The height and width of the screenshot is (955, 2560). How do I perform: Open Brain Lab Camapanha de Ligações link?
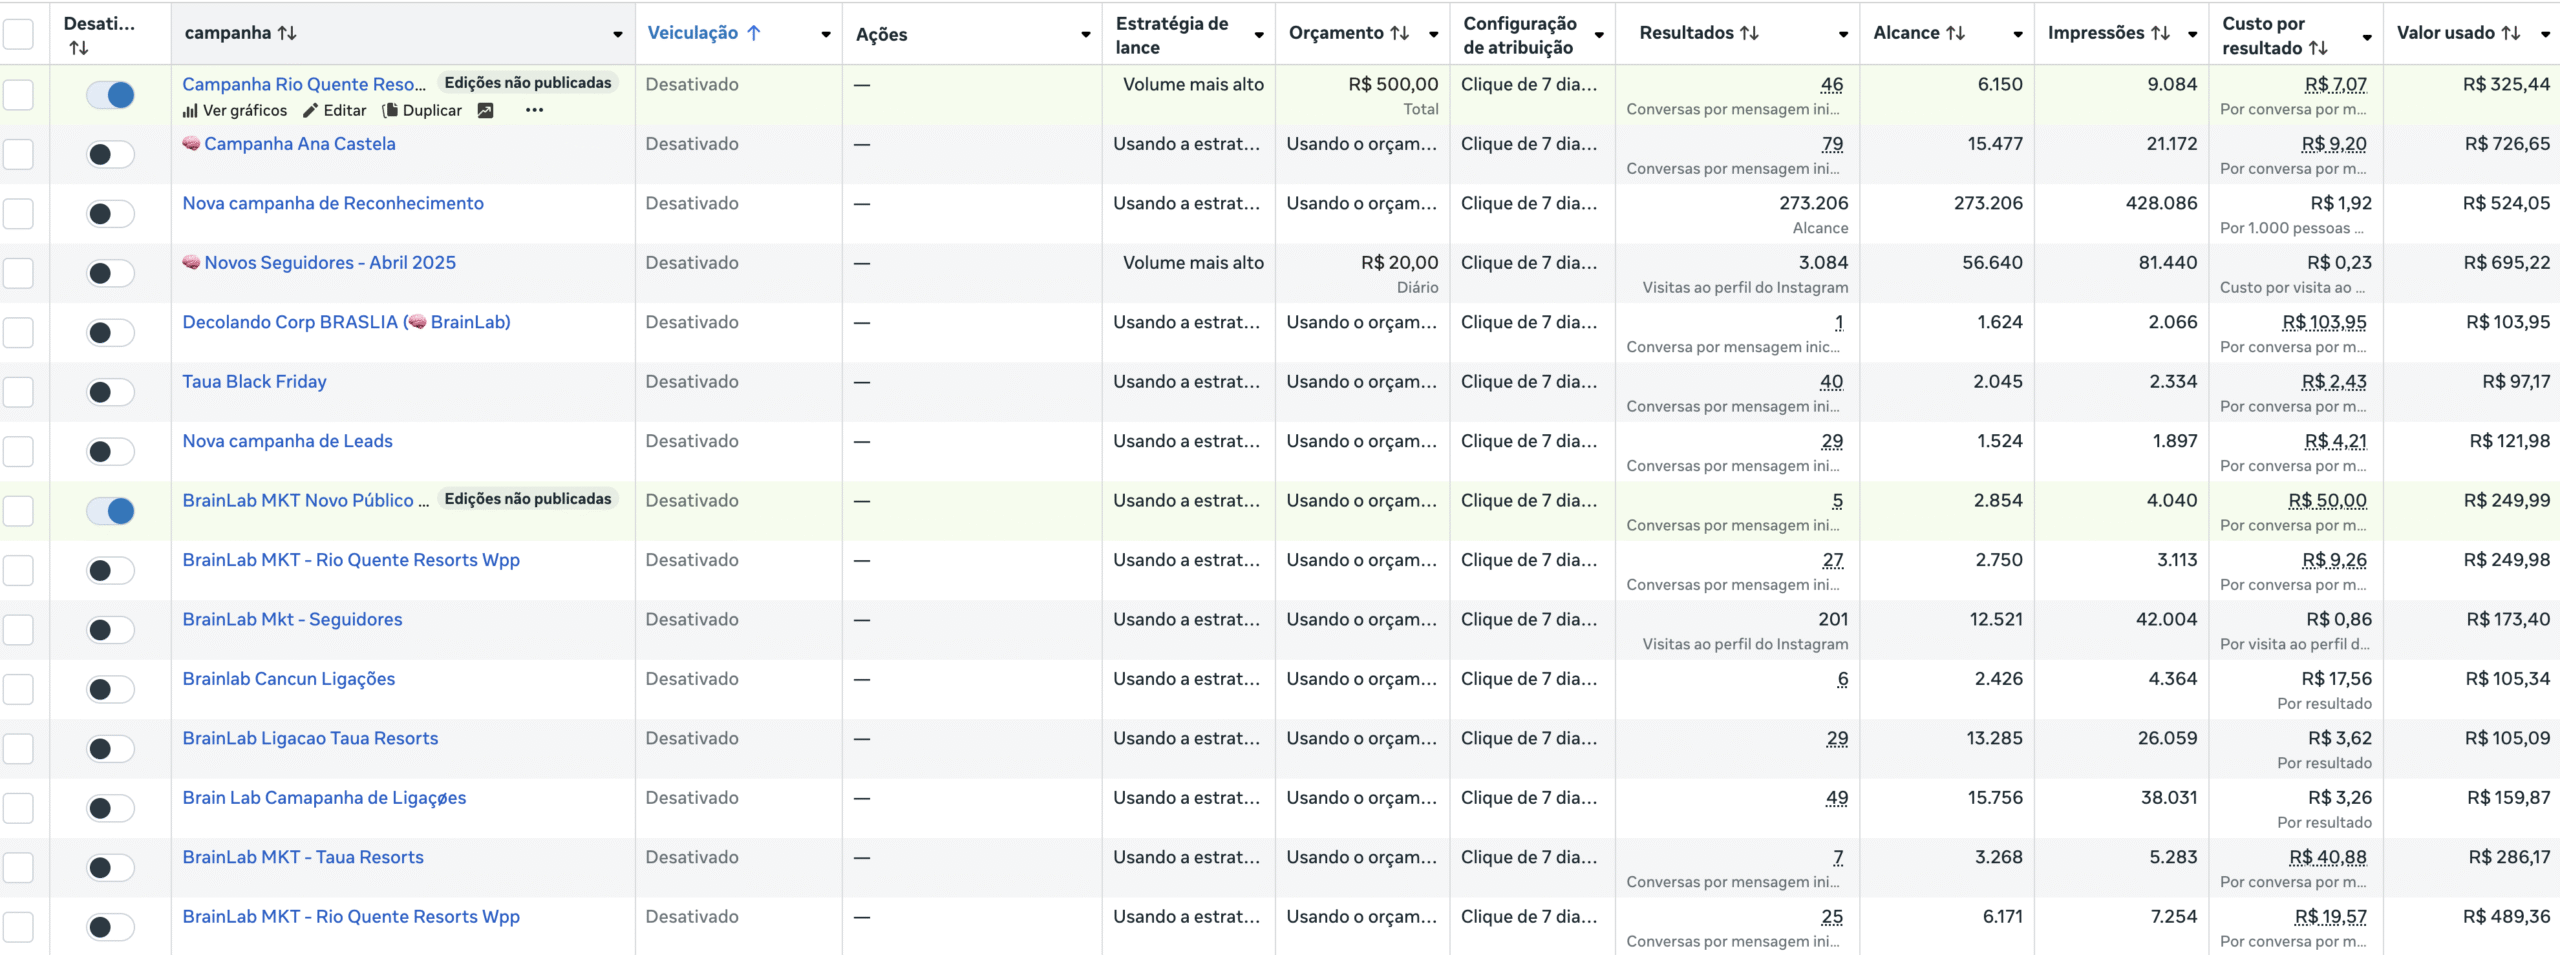coord(324,798)
